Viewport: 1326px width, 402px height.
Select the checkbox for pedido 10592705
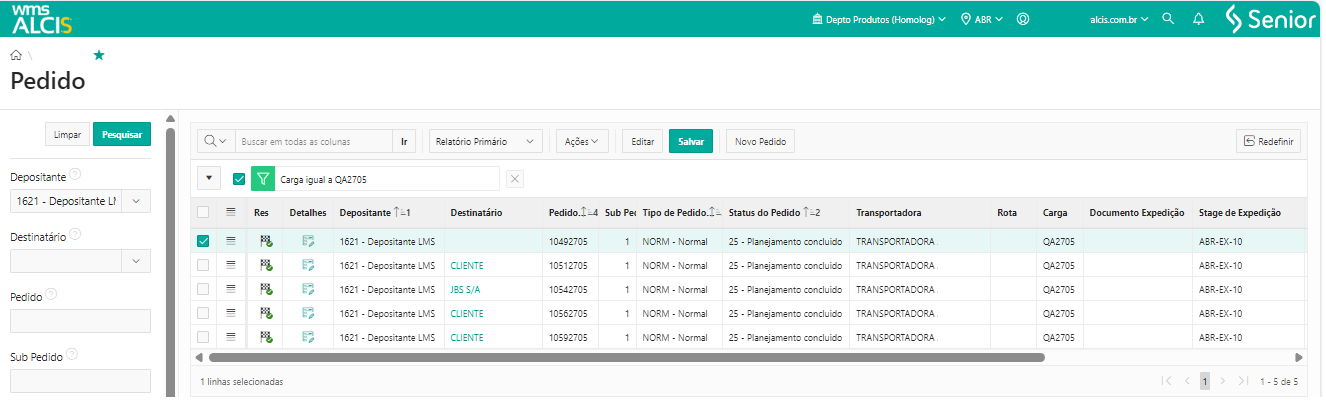[x=203, y=337]
